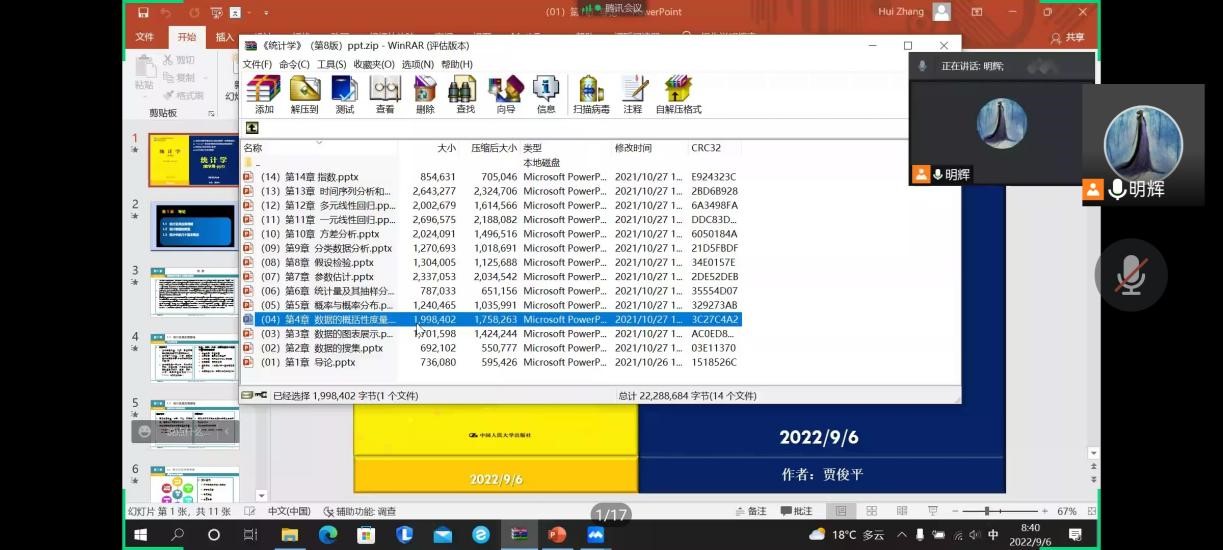Image resolution: width=1223 pixels, height=550 pixels.
Task: Click the 扫描病毒 (Virus Scan) icon
Action: (x=591, y=94)
